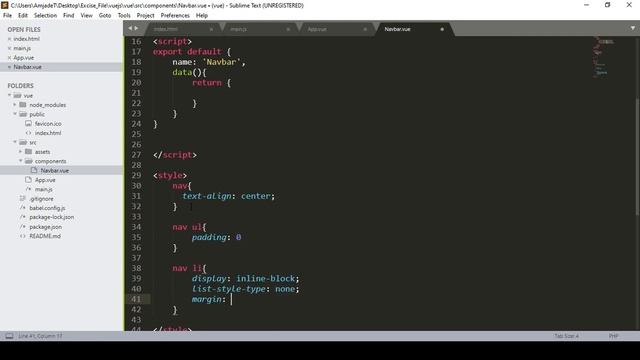Open the File menu
Image resolution: width=640 pixels, height=360 pixels.
(7, 16)
